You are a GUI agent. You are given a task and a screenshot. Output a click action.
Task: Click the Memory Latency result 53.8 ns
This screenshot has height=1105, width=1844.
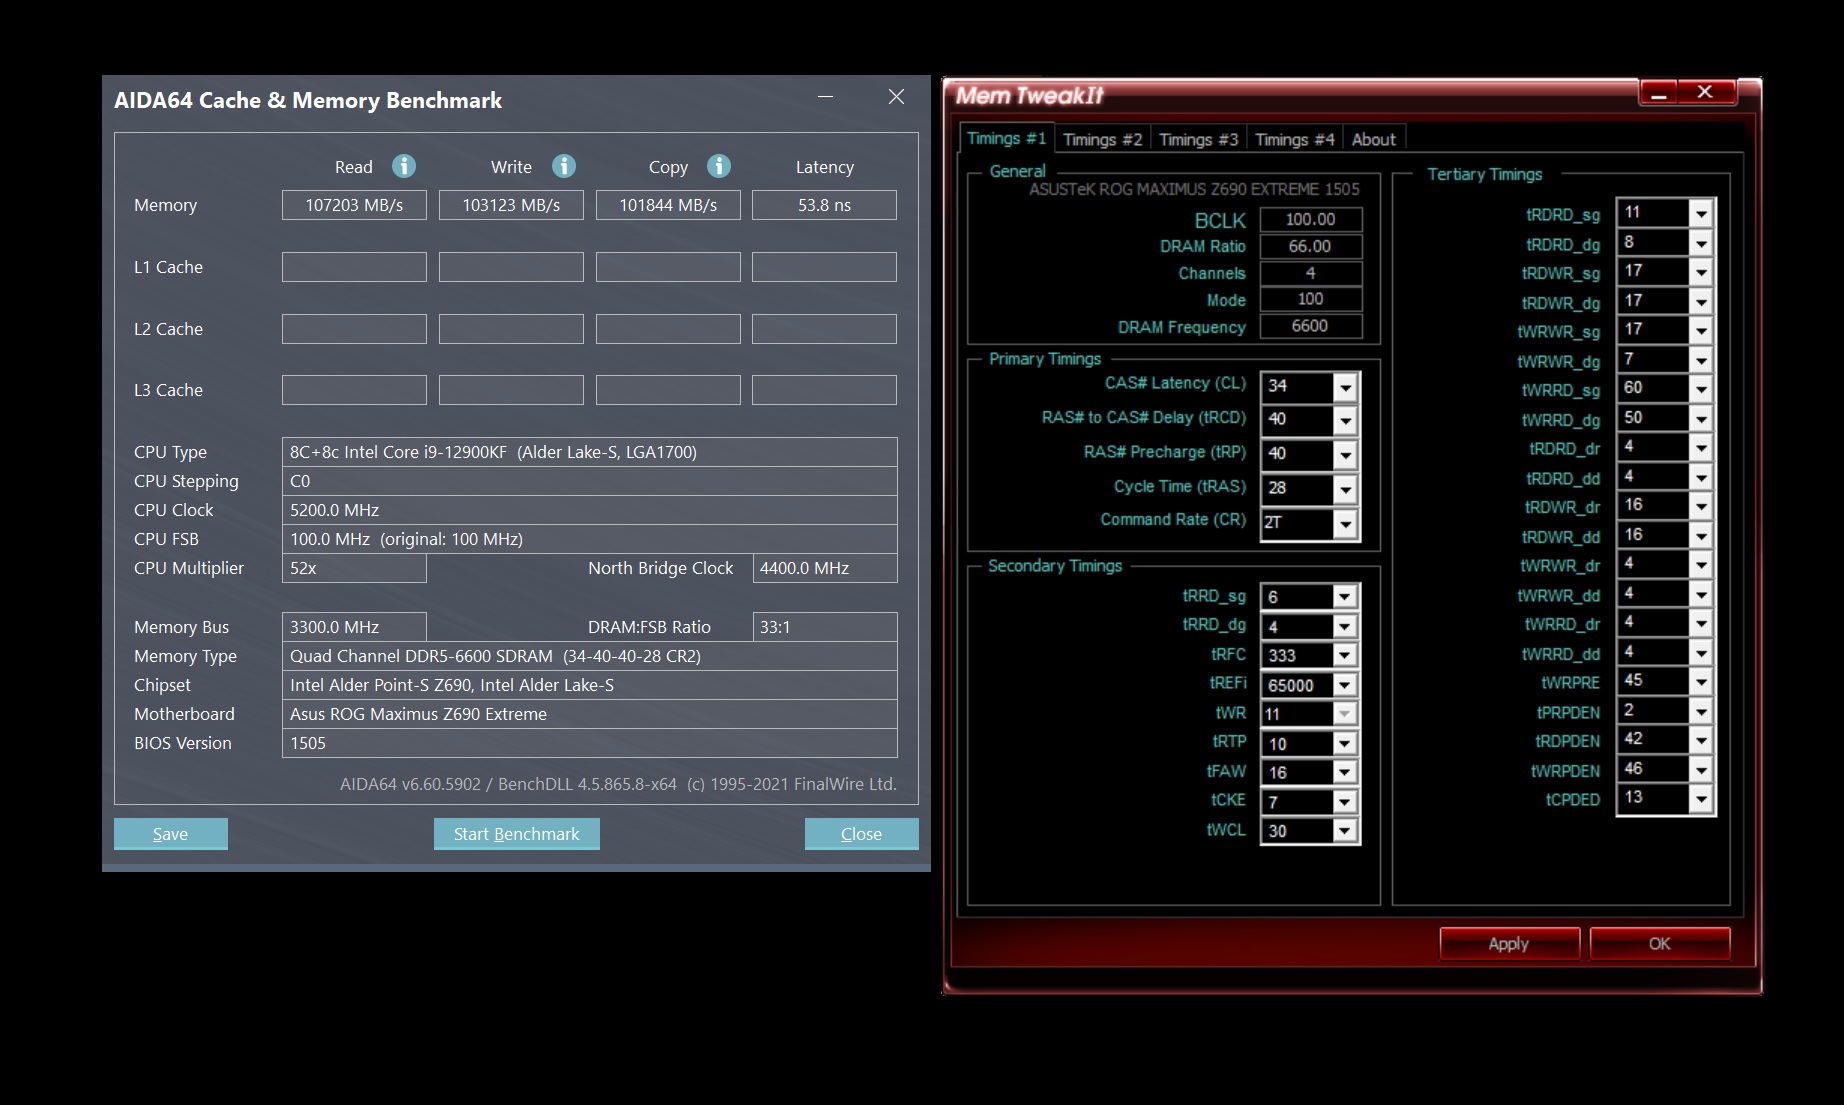pyautogui.click(x=825, y=205)
